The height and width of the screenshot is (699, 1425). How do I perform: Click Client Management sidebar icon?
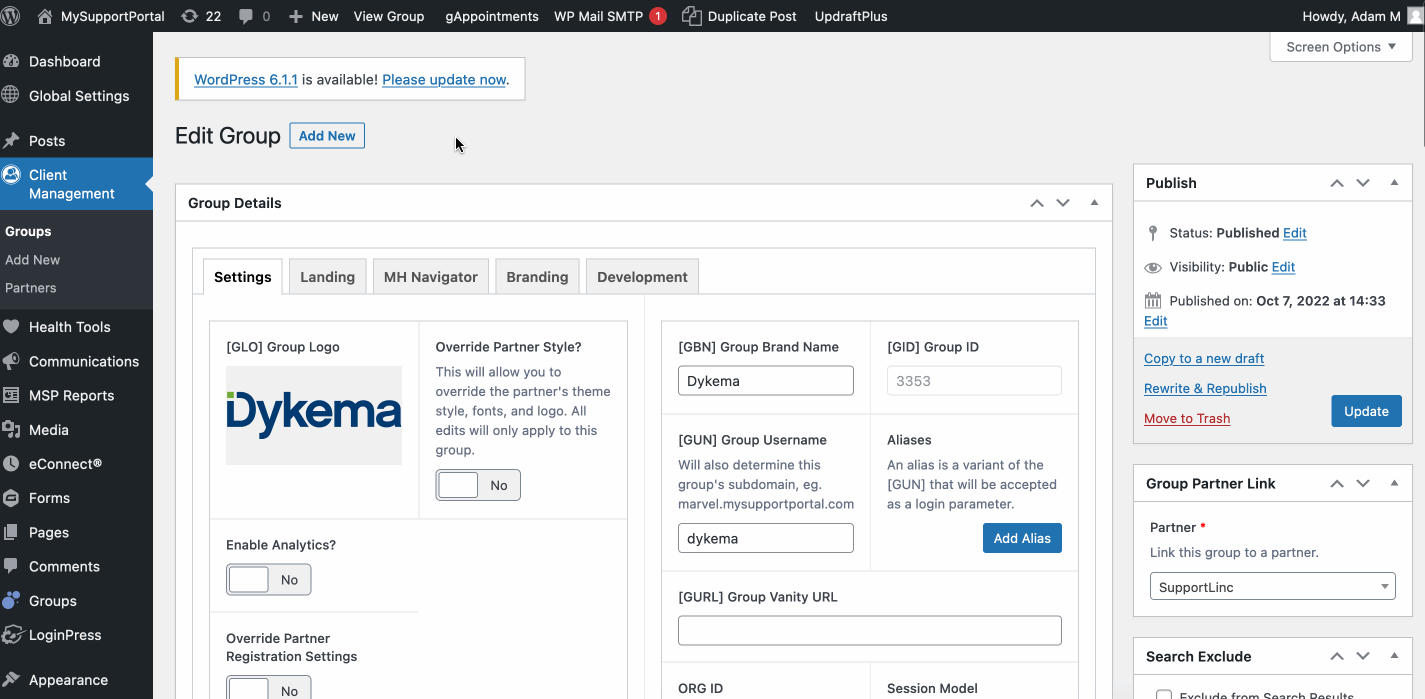(x=11, y=174)
